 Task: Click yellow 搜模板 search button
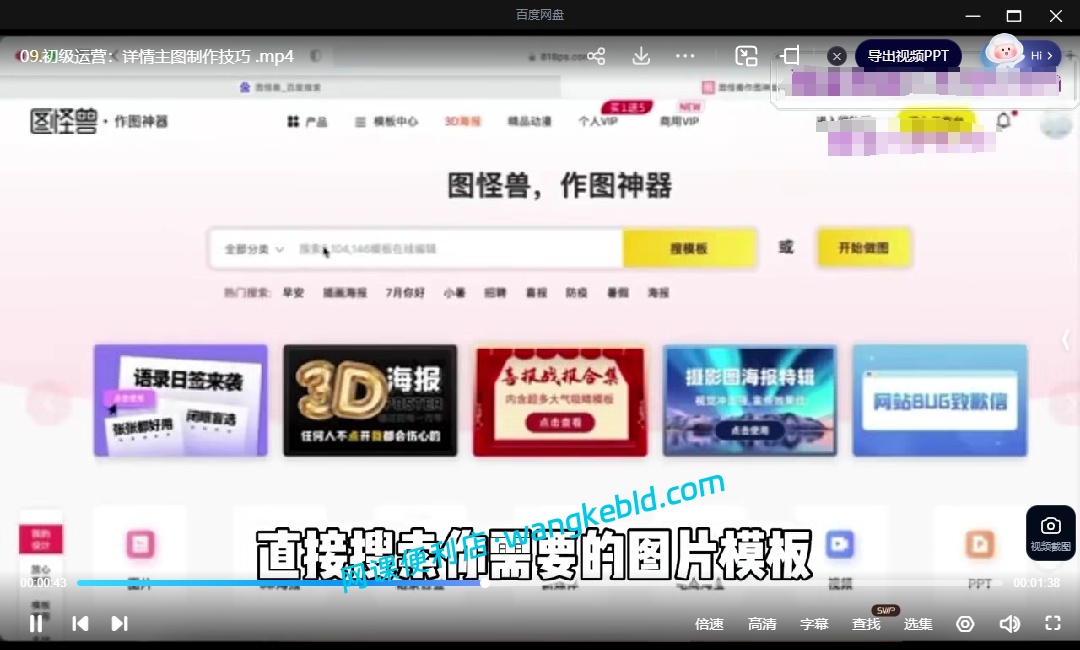[x=689, y=249]
